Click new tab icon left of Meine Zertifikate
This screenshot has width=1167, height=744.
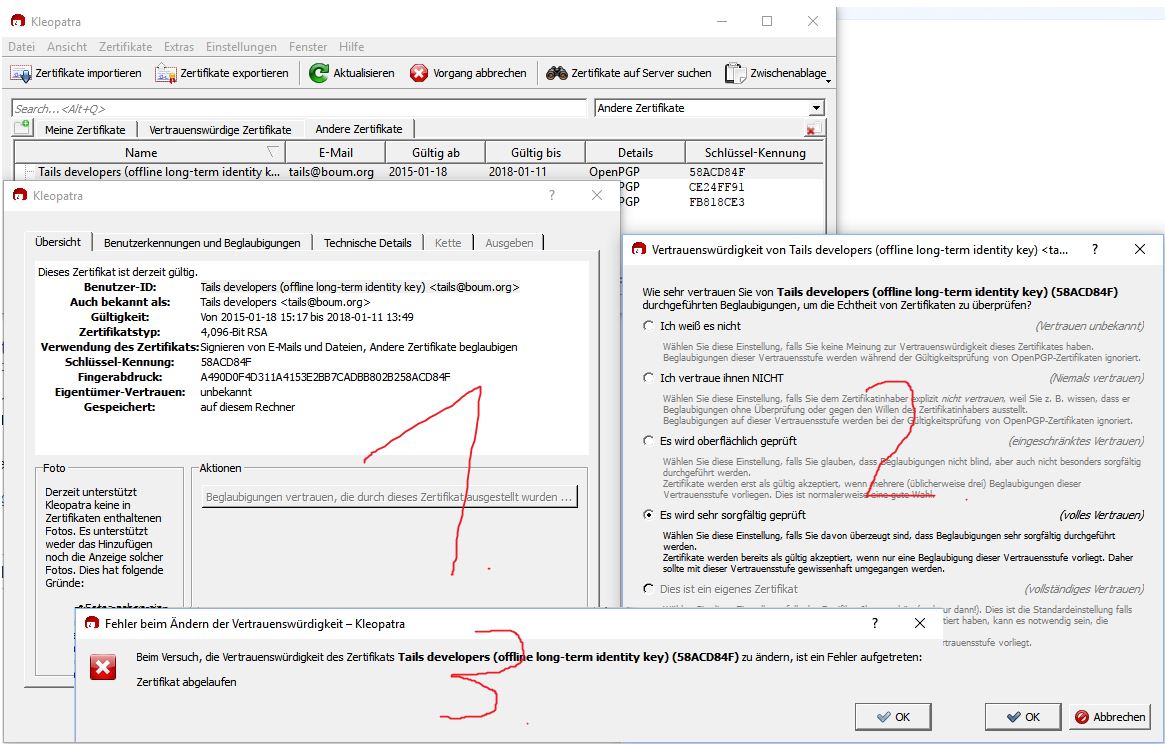coord(22,128)
